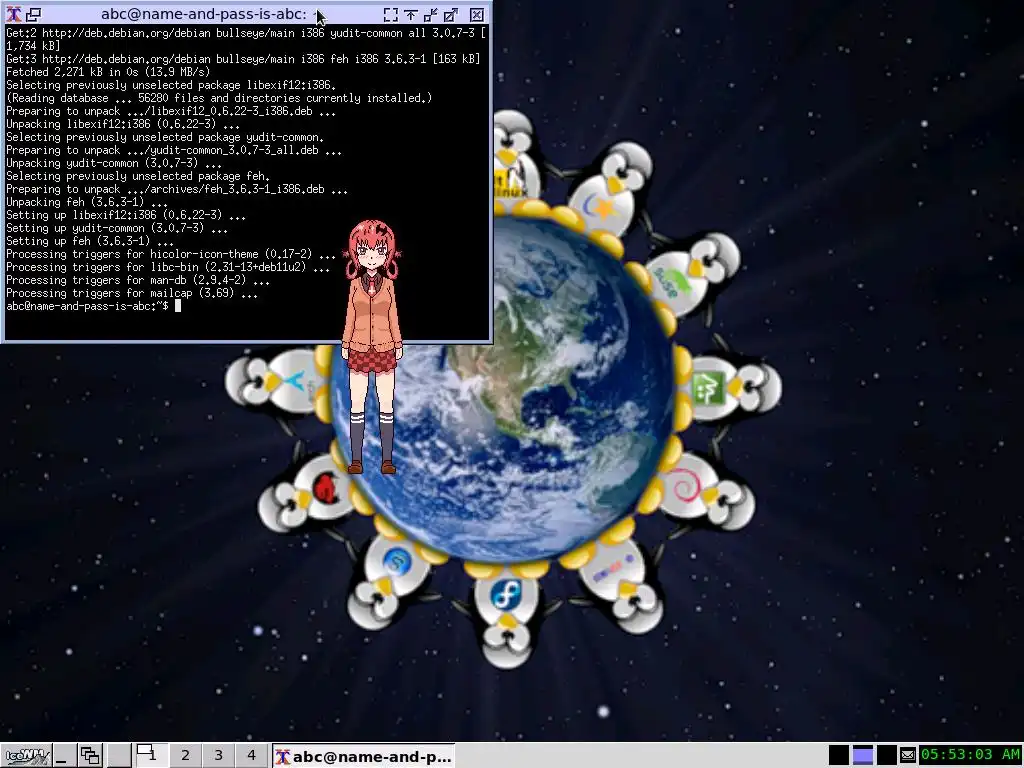Open the mailbox status tray icon
1024x768 pixels.
(908, 756)
